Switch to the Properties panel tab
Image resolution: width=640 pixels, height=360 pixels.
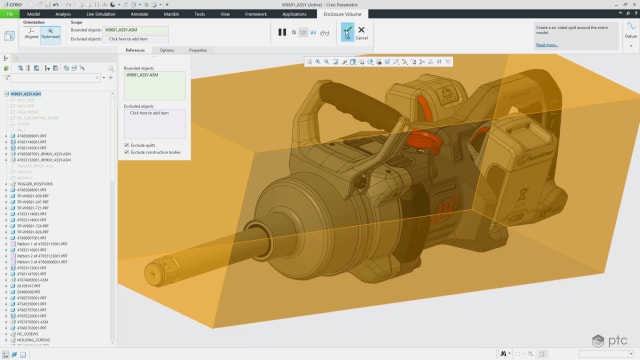[x=198, y=50]
